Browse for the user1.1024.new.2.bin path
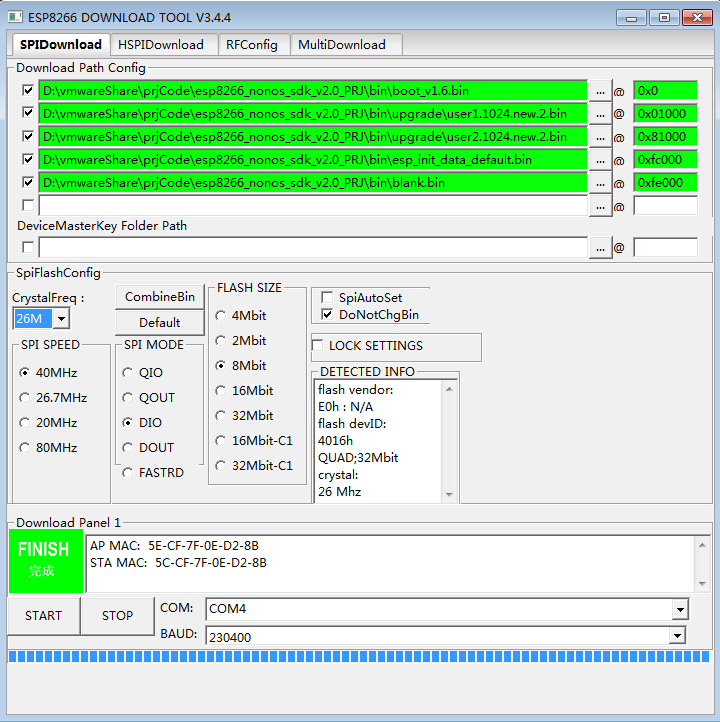 [600, 114]
